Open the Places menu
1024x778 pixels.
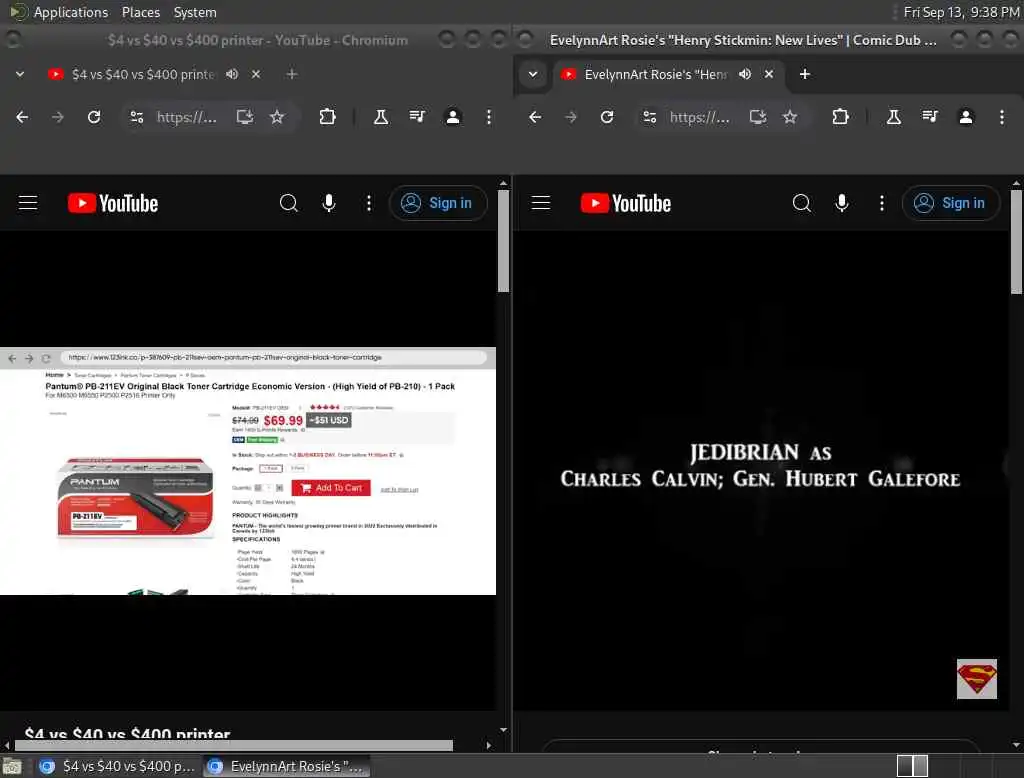coord(140,12)
